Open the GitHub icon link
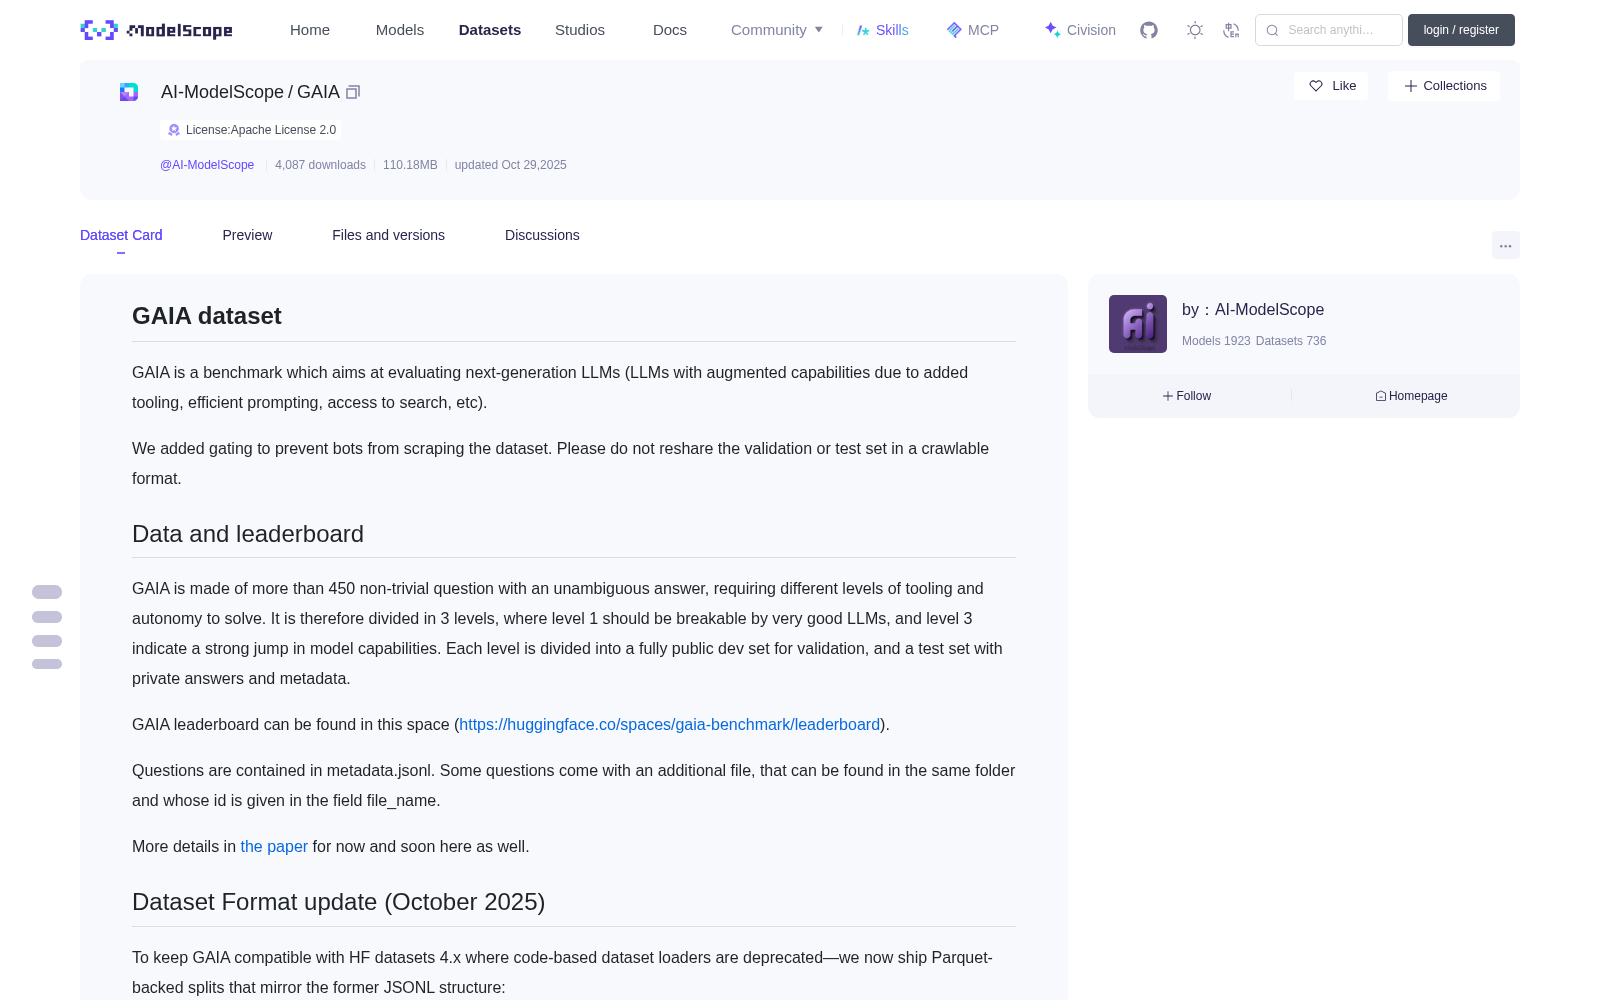The width and height of the screenshot is (1600, 1000). (x=1149, y=30)
